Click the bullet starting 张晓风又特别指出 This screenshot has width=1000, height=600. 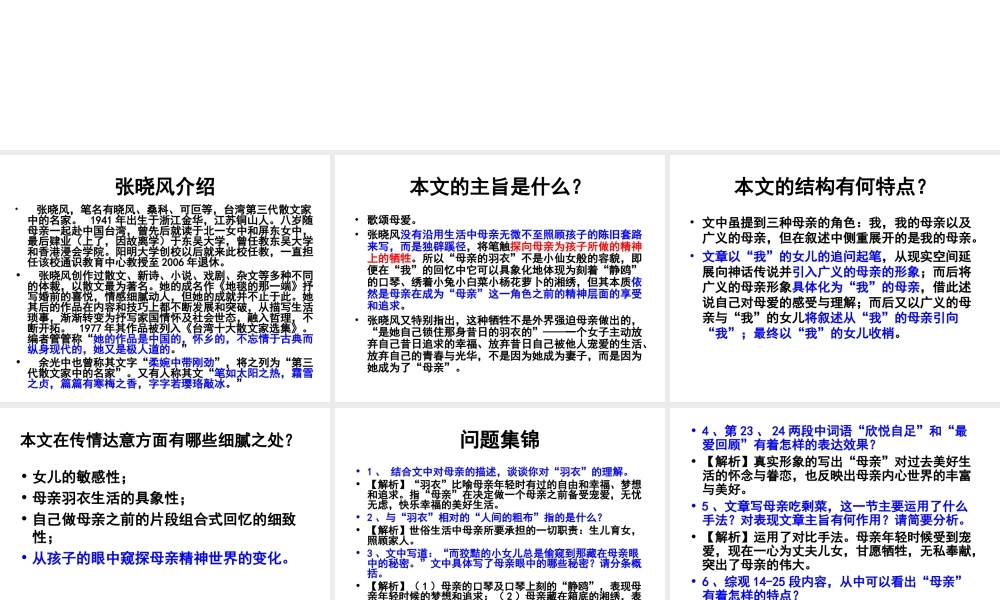point(507,344)
